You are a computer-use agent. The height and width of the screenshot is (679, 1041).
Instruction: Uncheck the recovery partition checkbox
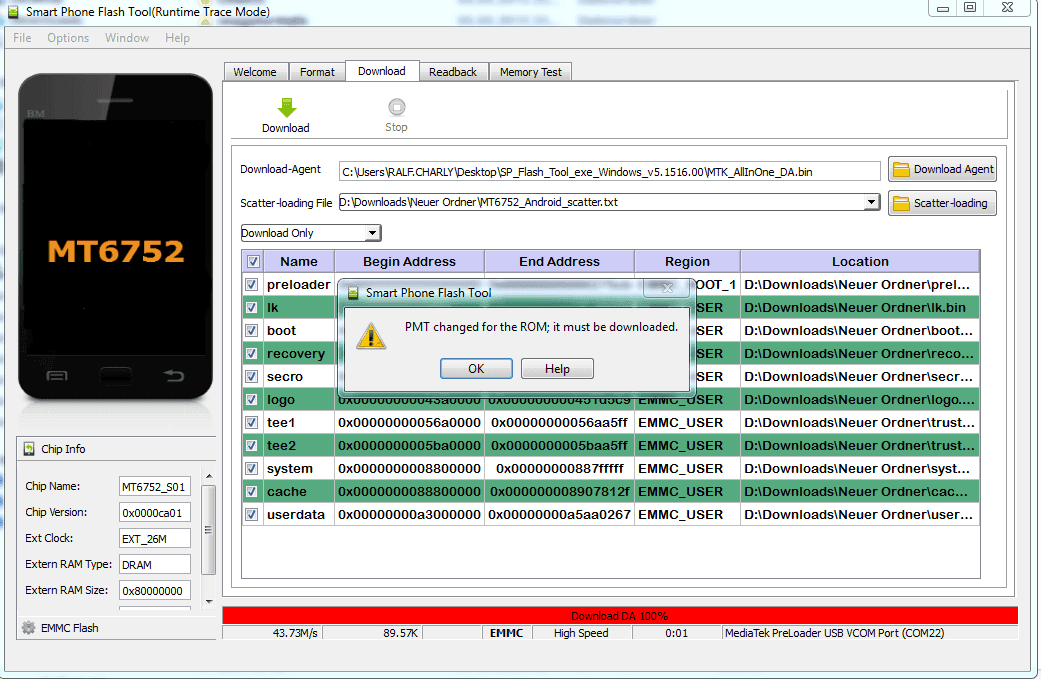tap(252, 354)
